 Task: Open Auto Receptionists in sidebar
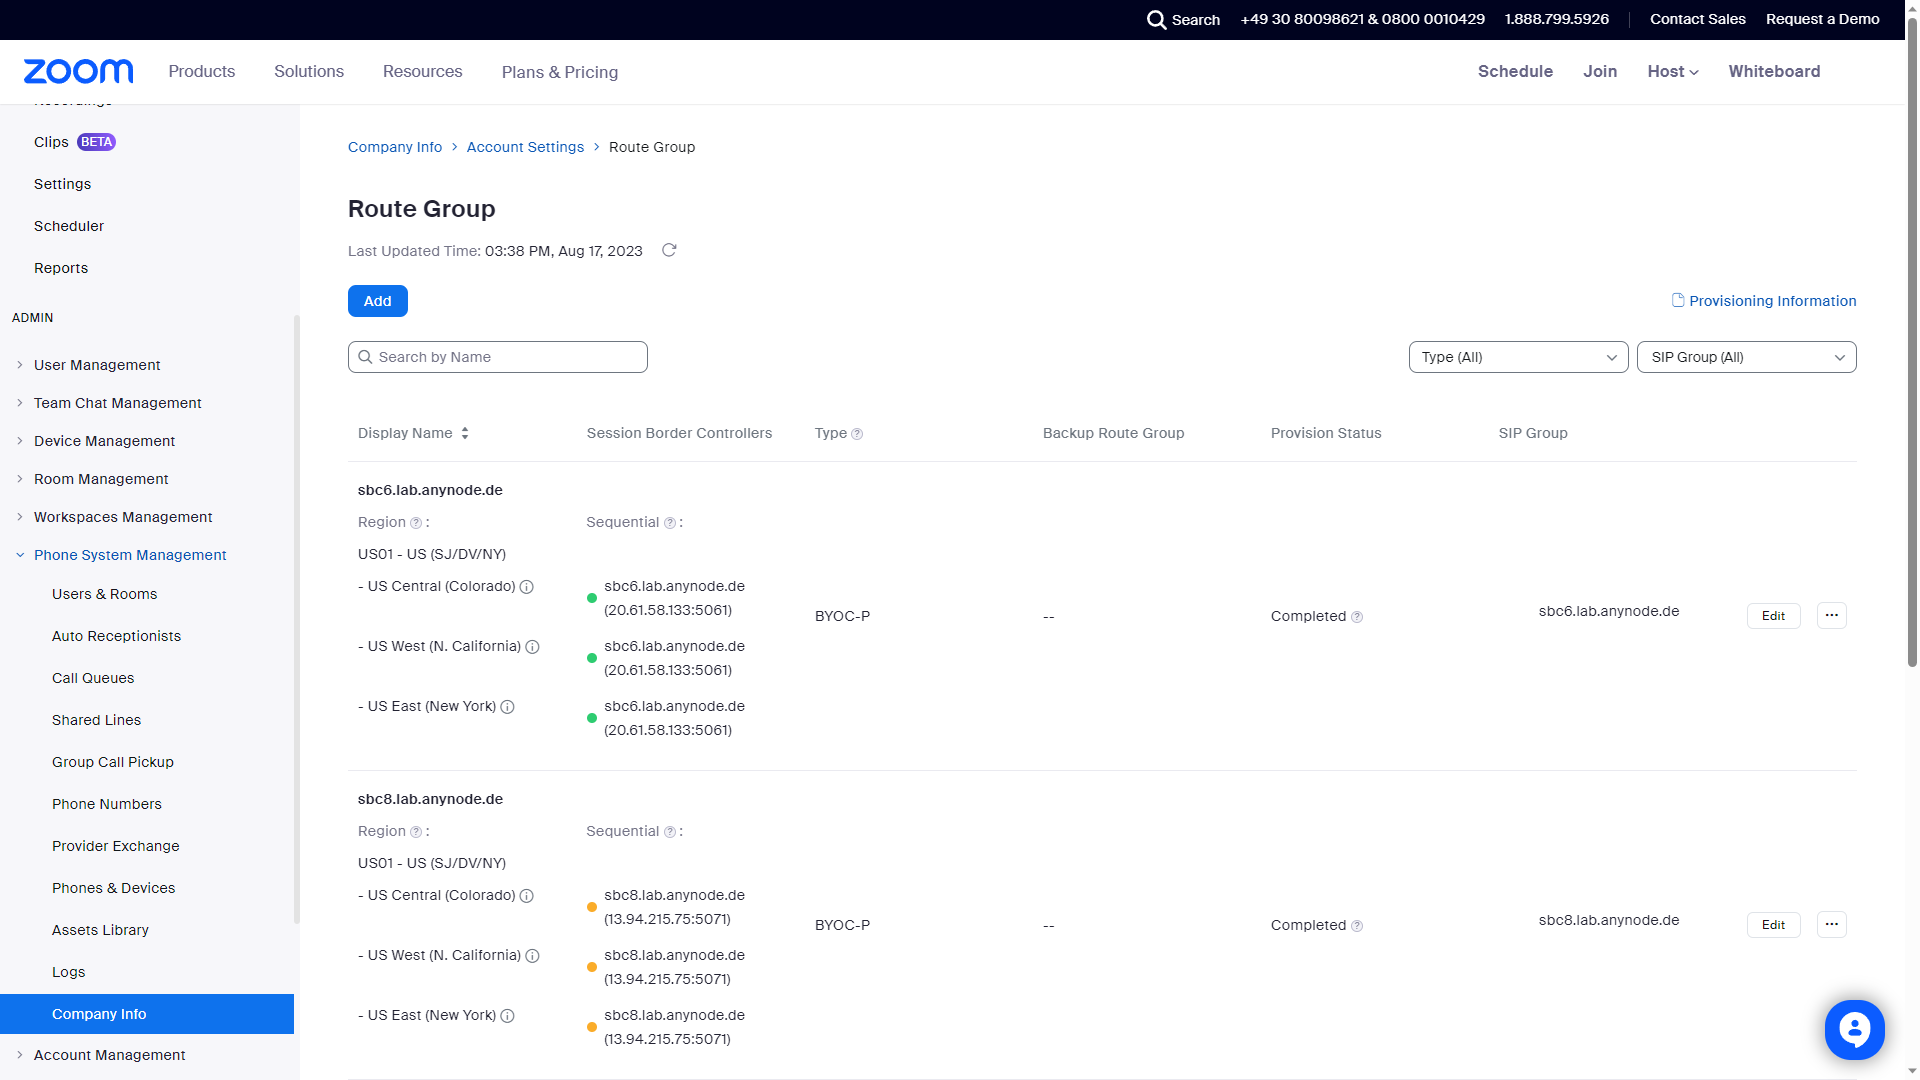point(117,636)
